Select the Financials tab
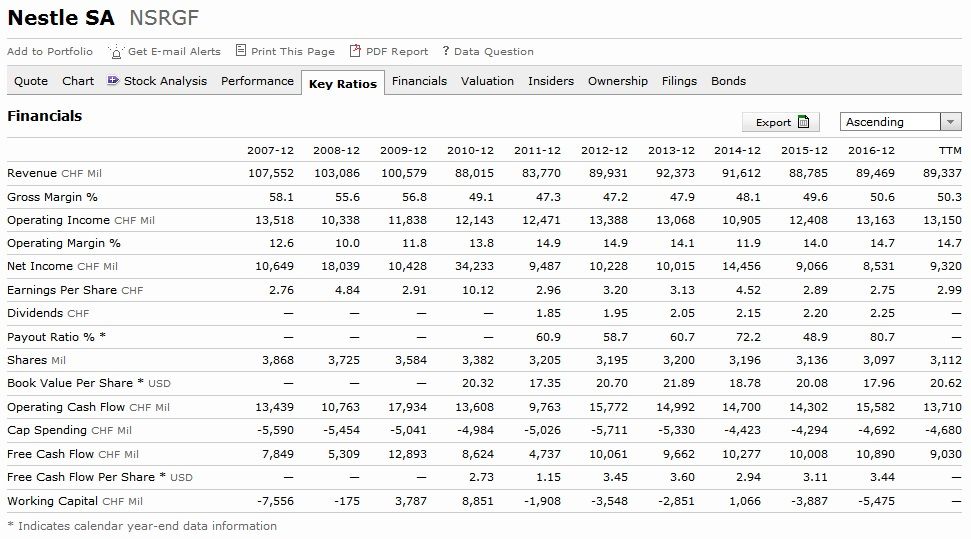 (419, 81)
